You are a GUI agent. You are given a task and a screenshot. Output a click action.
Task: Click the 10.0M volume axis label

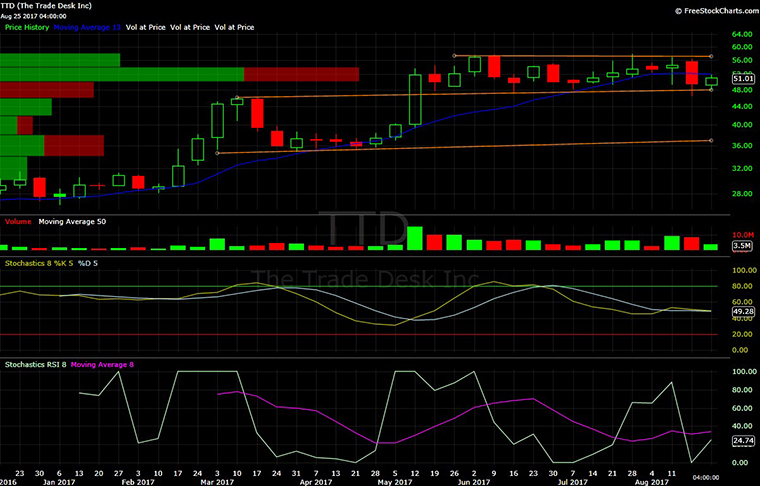[743, 235]
